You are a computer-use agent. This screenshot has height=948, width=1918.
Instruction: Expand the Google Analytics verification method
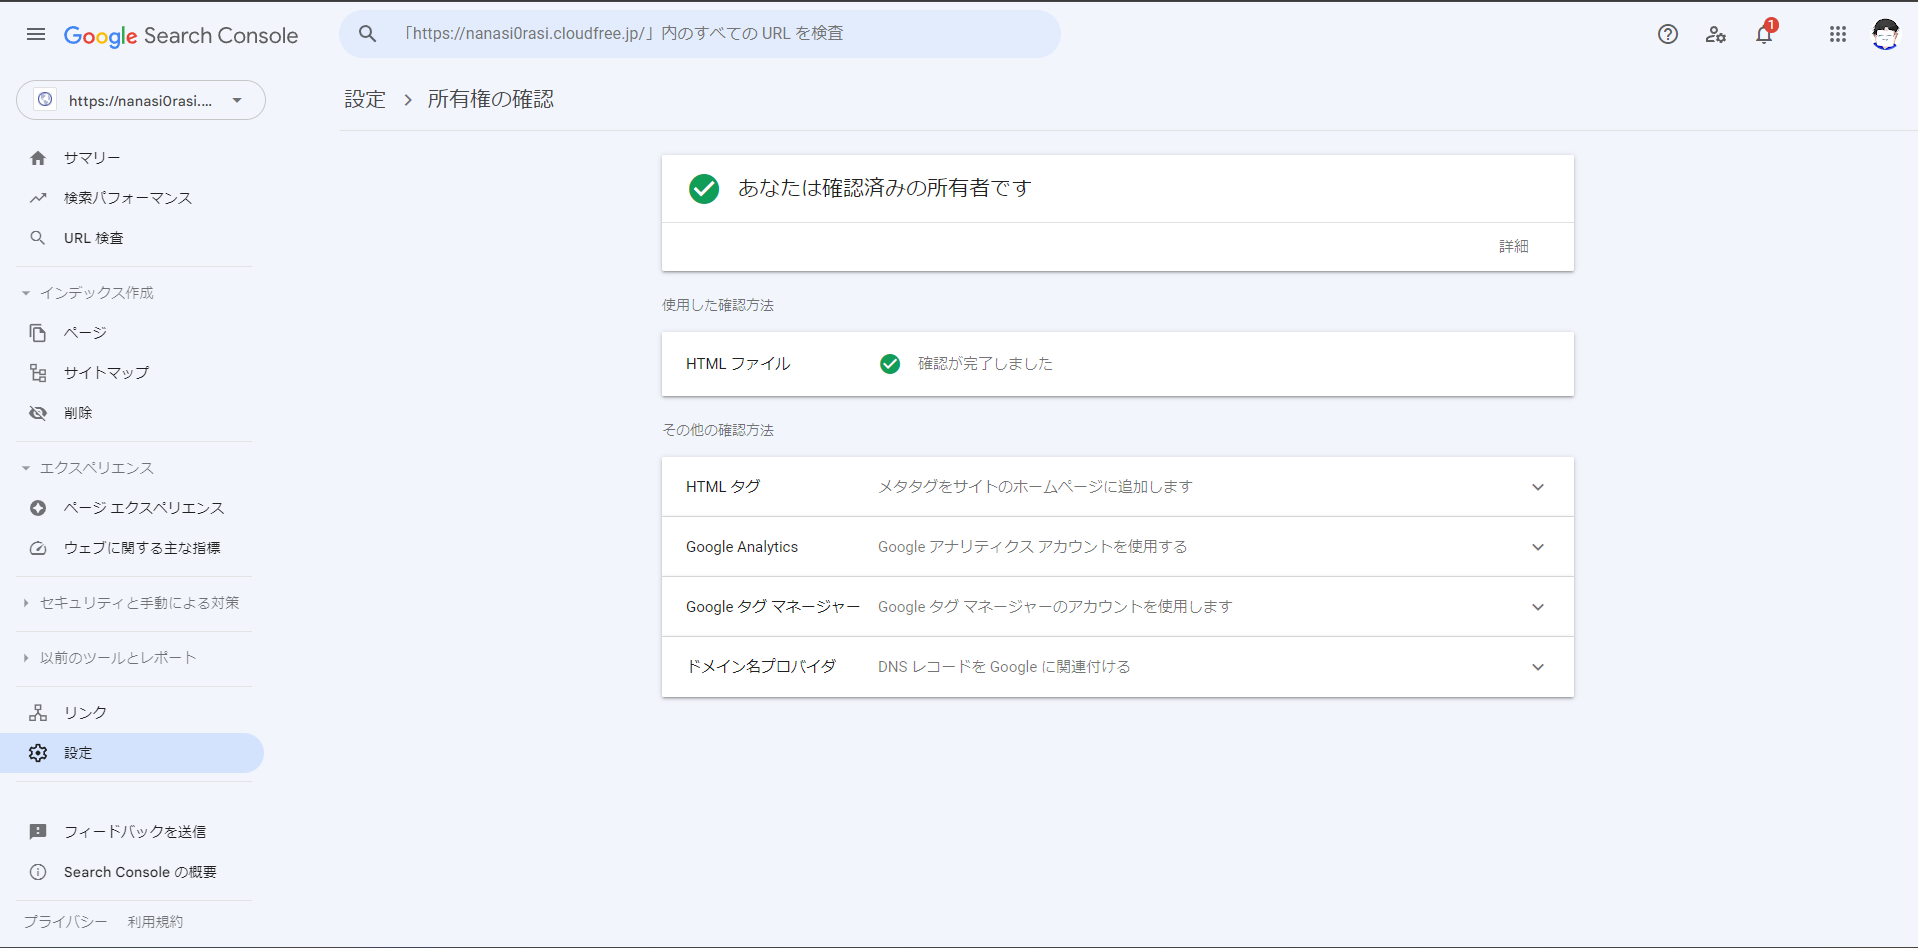(1537, 547)
